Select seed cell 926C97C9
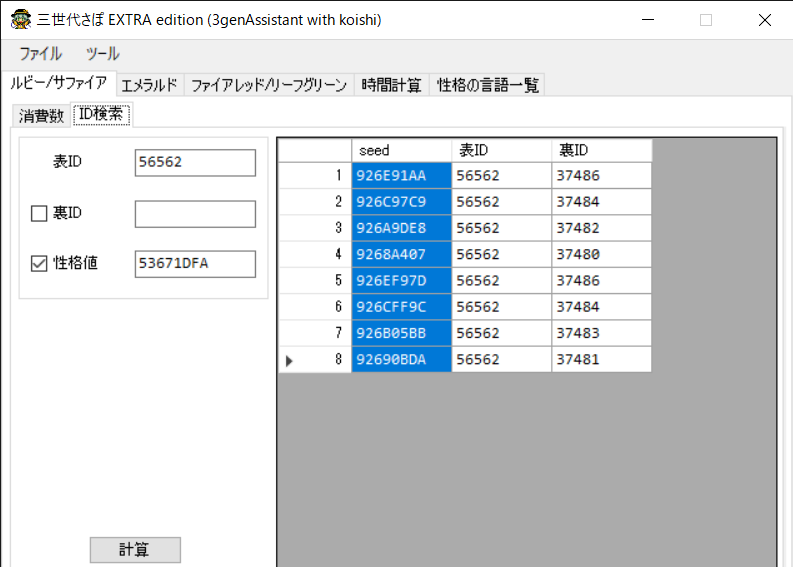Viewport: 793px width, 567px height. tap(402, 202)
